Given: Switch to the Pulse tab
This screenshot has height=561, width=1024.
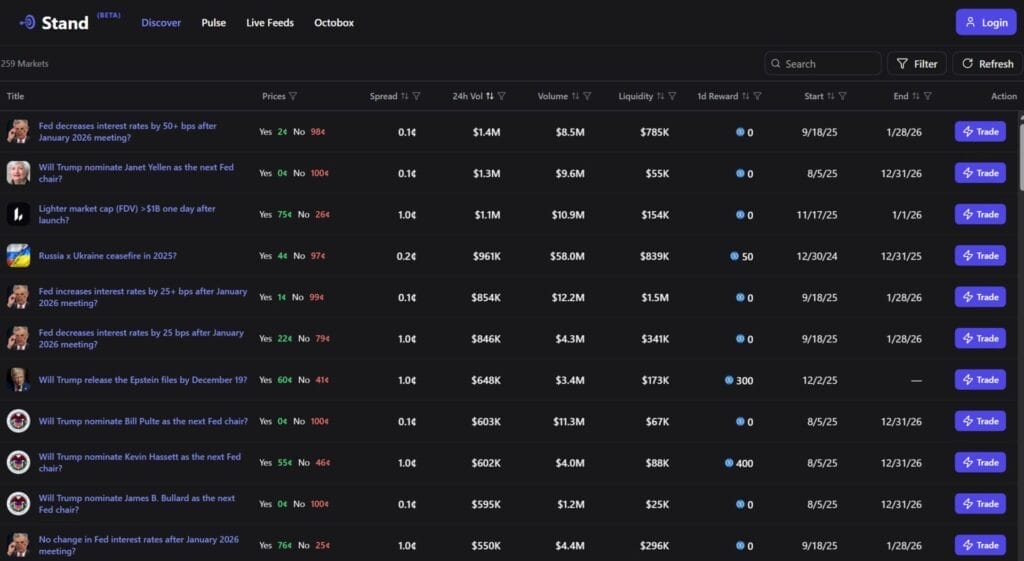Looking at the screenshot, I should [x=214, y=23].
